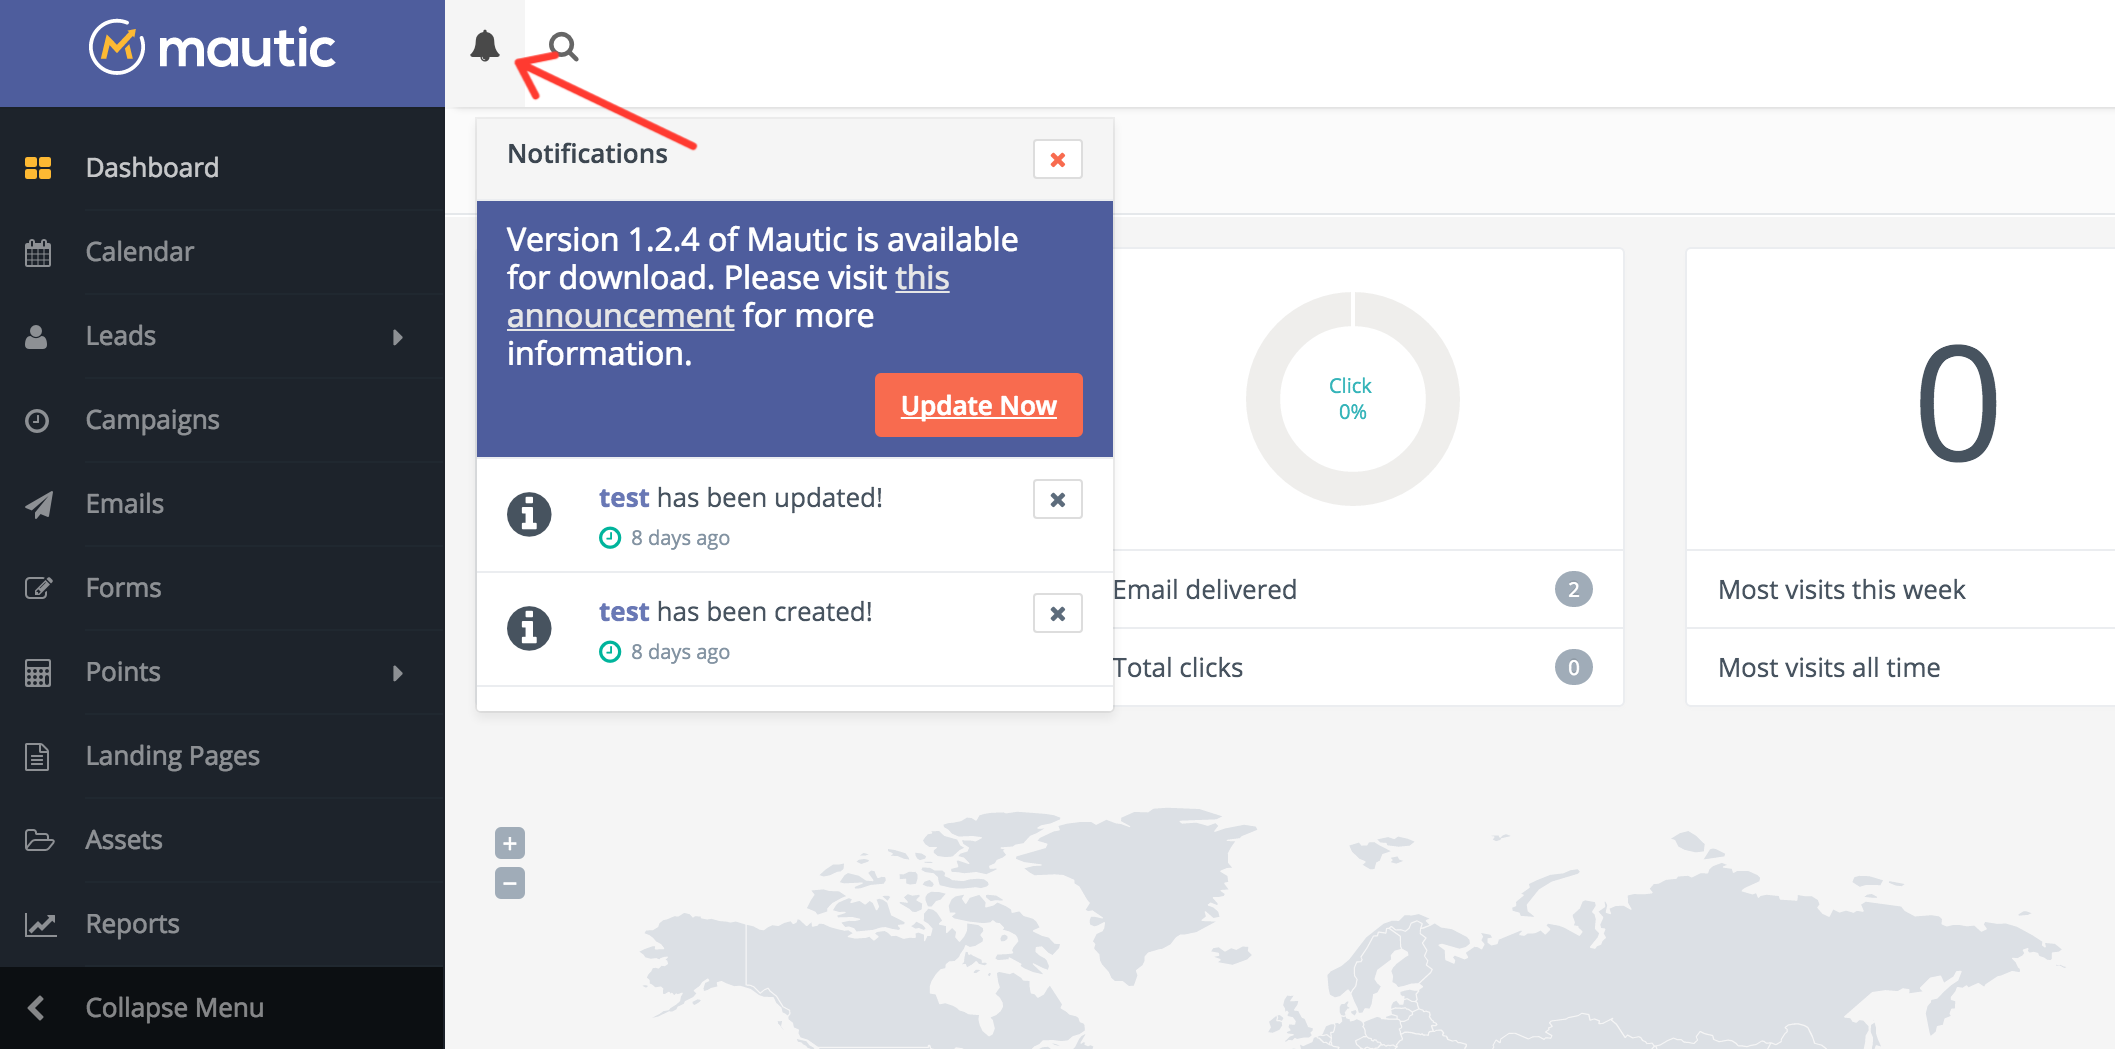Screen dimensions: 2118x1051
Task: Open the Forms menu item
Action: pyautogui.click(x=222, y=588)
